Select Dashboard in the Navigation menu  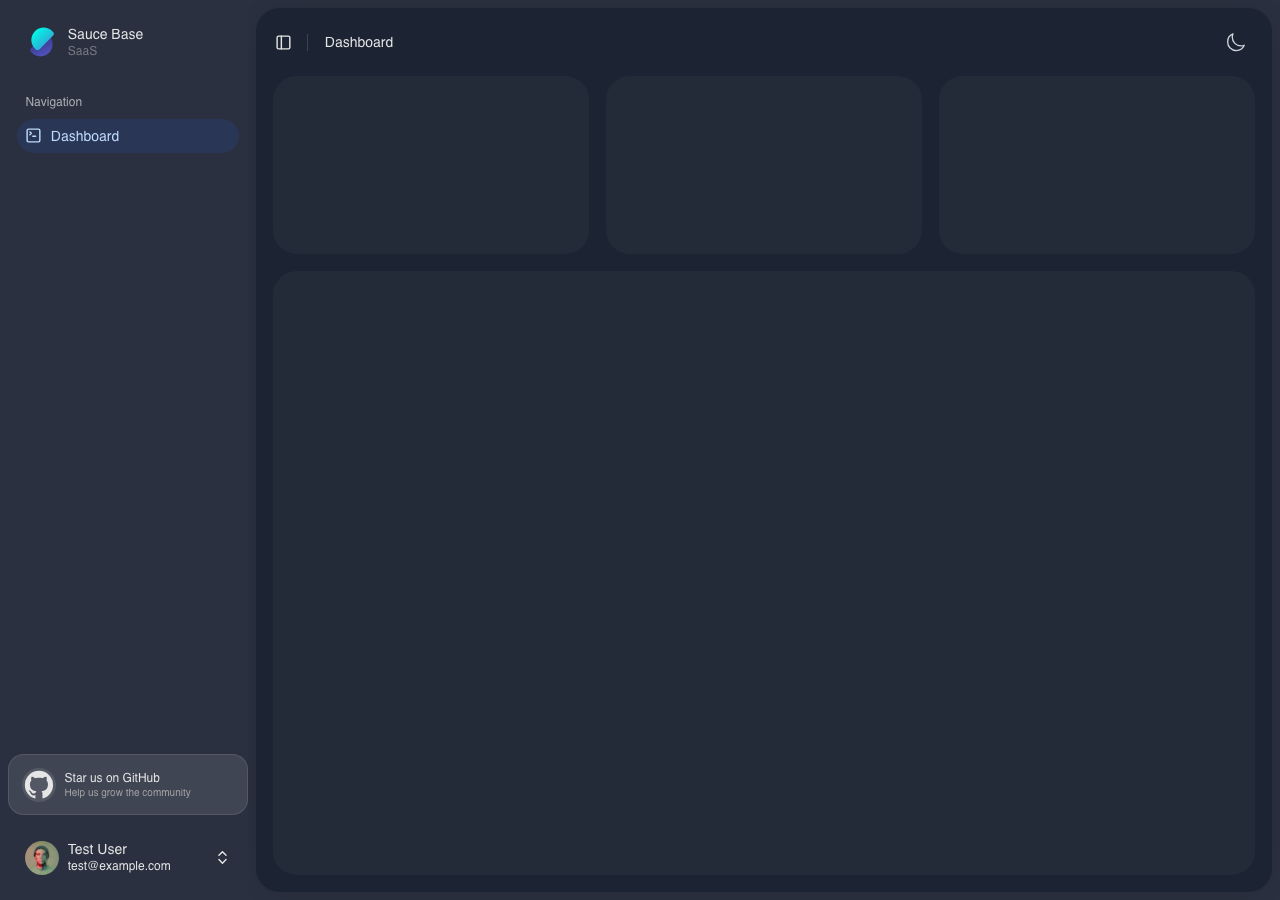85,136
